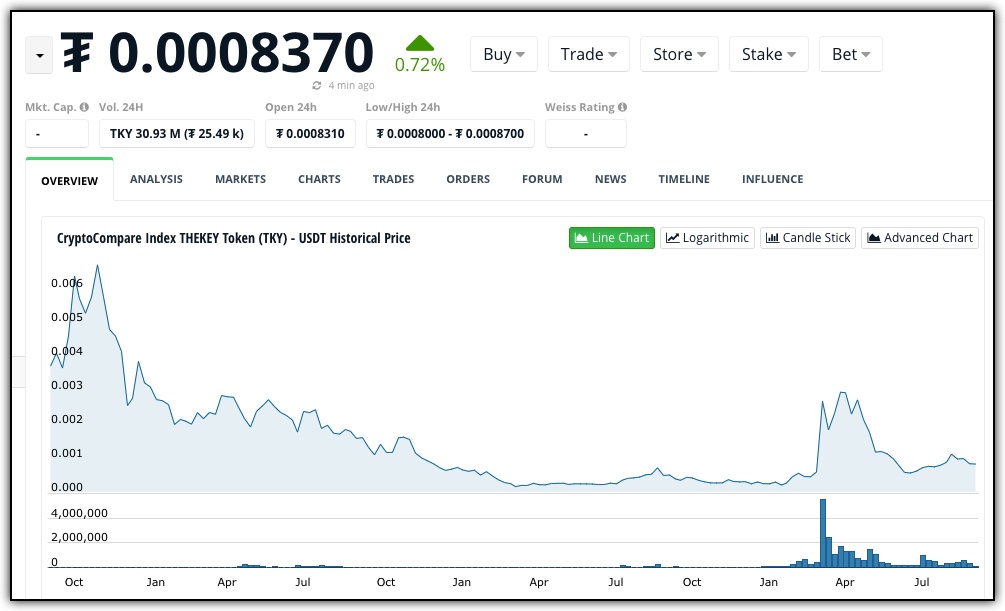Click the Weiss Rating value box
1005x611 pixels.
point(586,133)
